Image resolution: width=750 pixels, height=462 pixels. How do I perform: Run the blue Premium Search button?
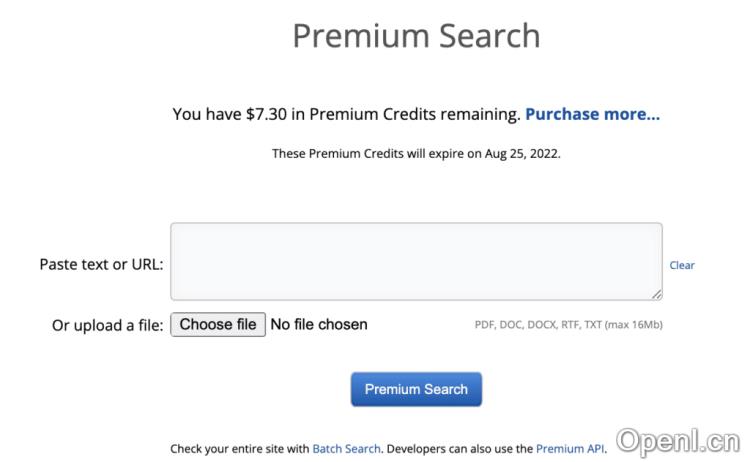point(416,389)
